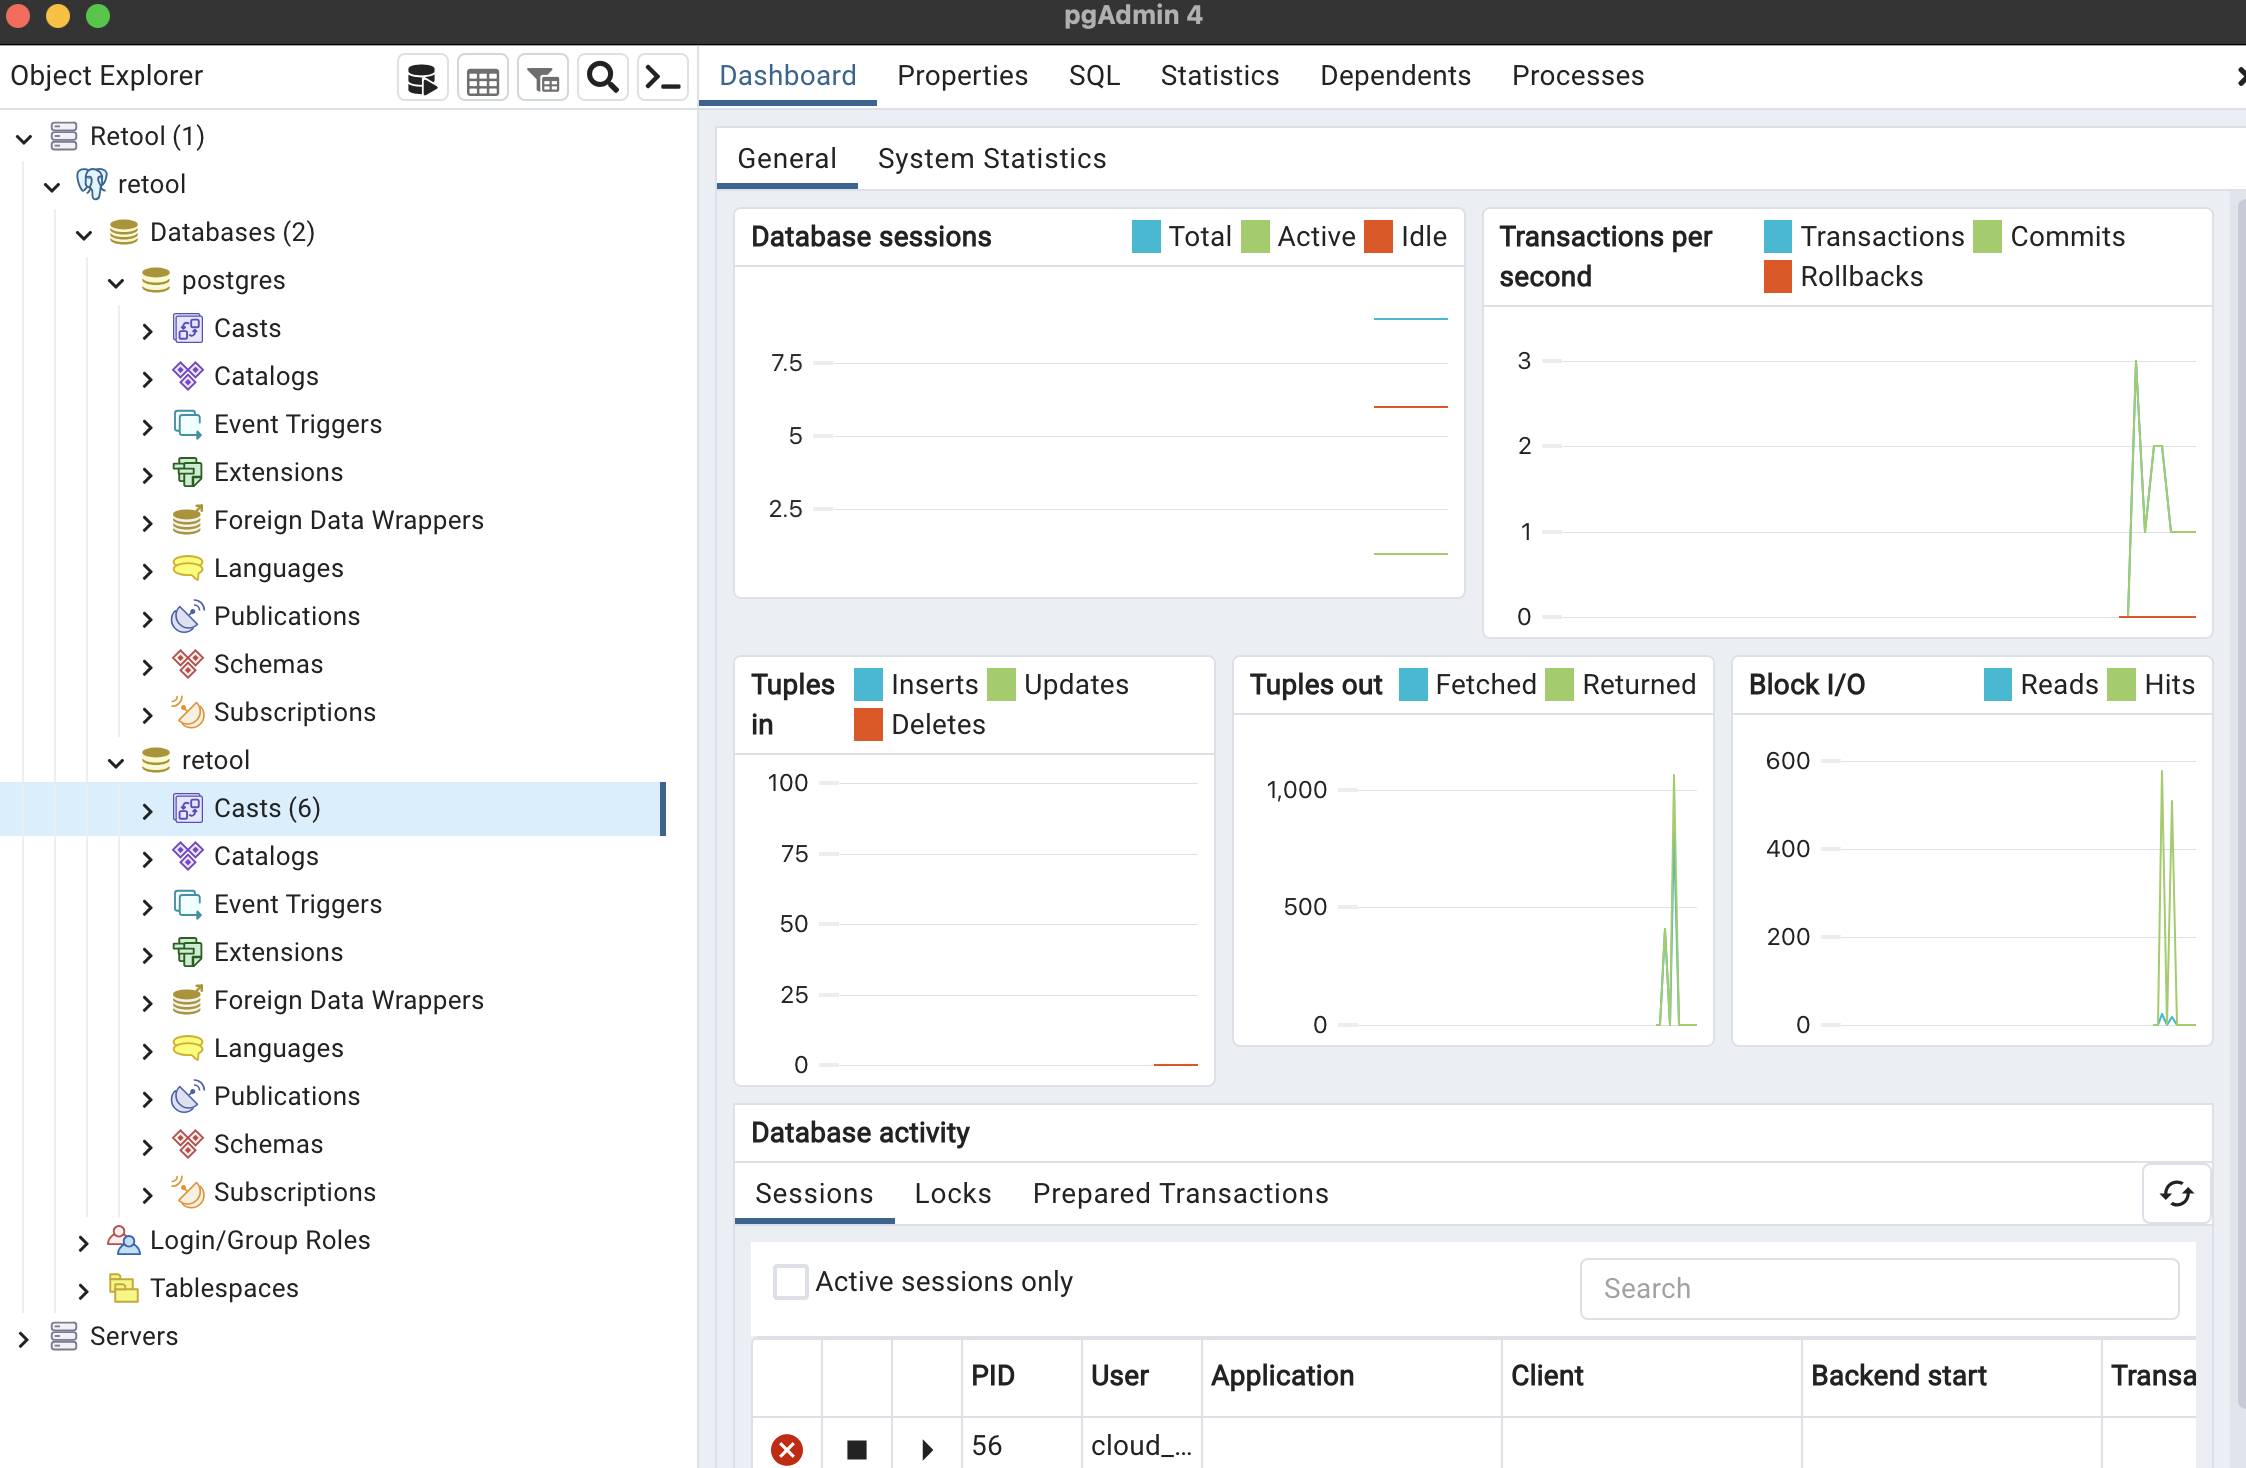Launch the PSQL Tool terminal icon
Viewport: 2246px width, 1468px height.
coord(663,78)
